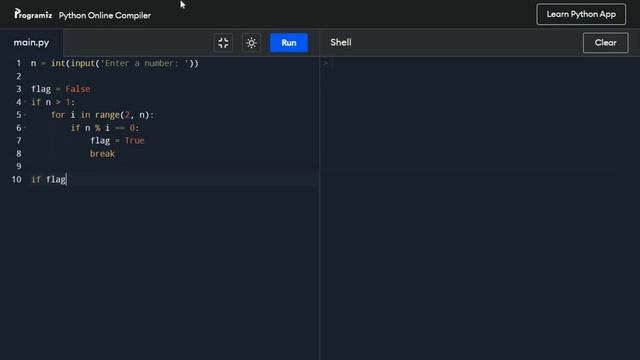Toggle fullscreen editor icon

point(223,43)
